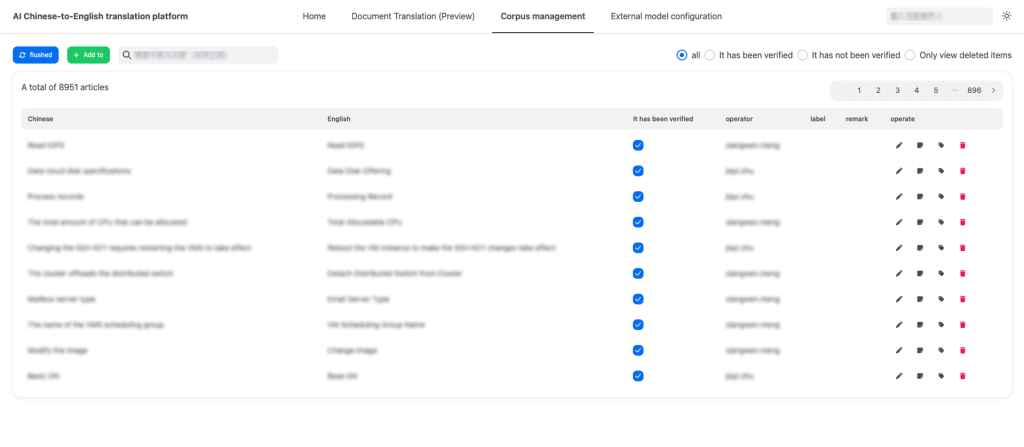The image size is (1024, 447).
Task: Select 'Only view deleted items' radio option
Action: point(910,55)
